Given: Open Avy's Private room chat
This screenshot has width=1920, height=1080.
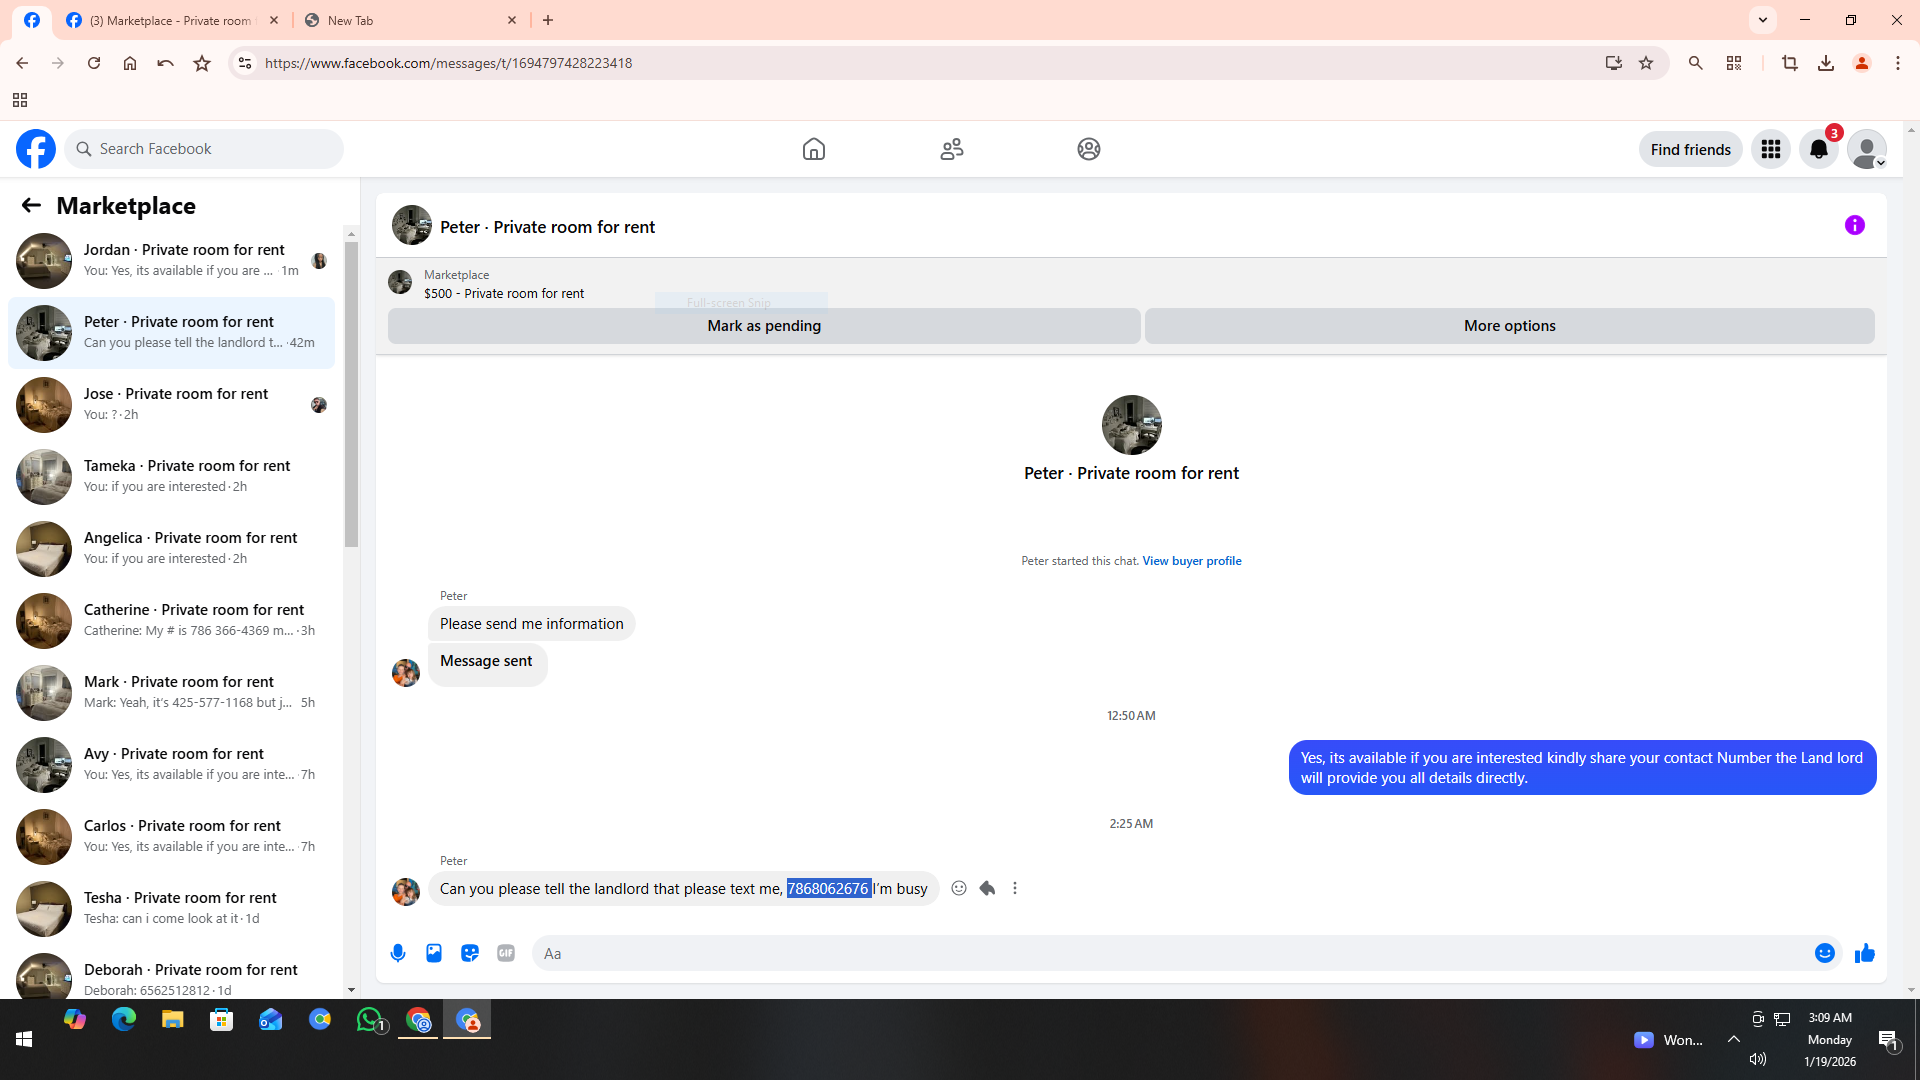Looking at the screenshot, I should pyautogui.click(x=172, y=764).
